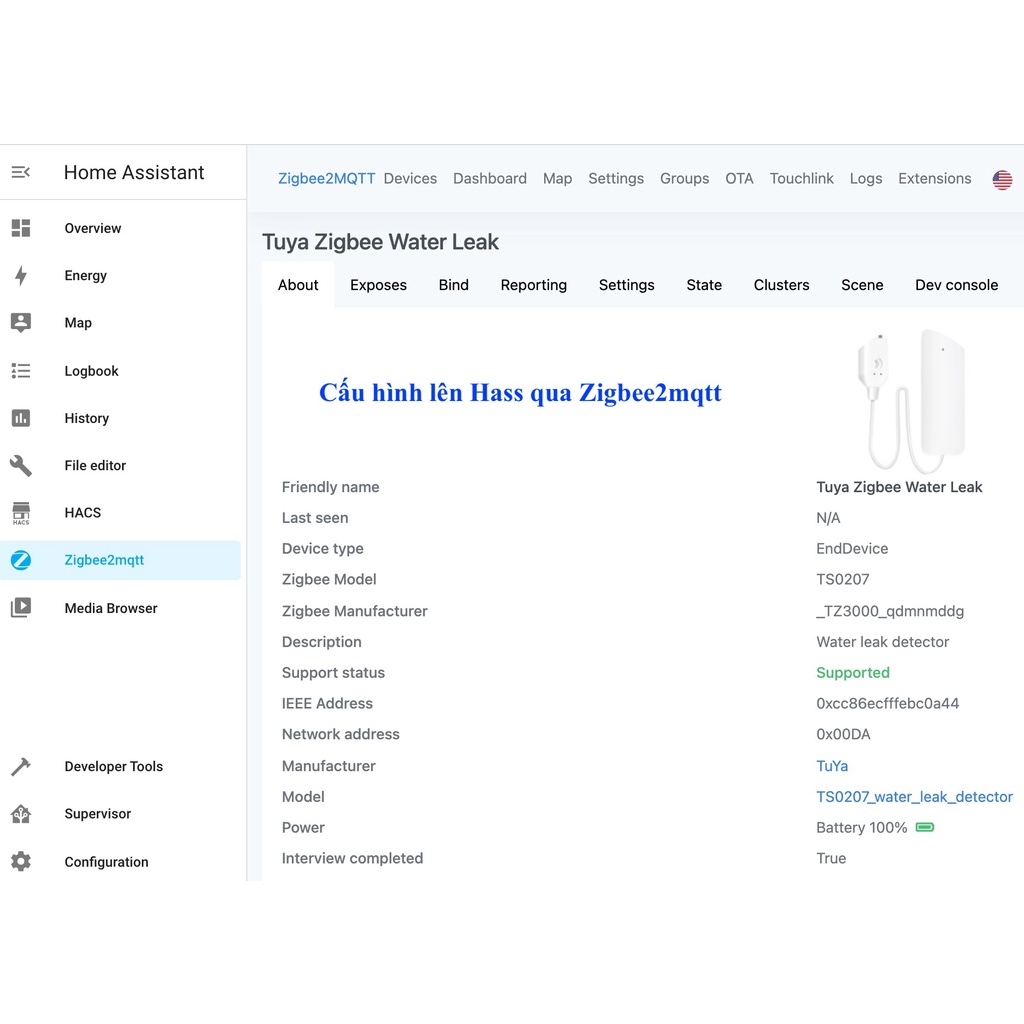Open Developer Tools hammer icon
Image resolution: width=1024 pixels, height=1024 pixels.
21,767
